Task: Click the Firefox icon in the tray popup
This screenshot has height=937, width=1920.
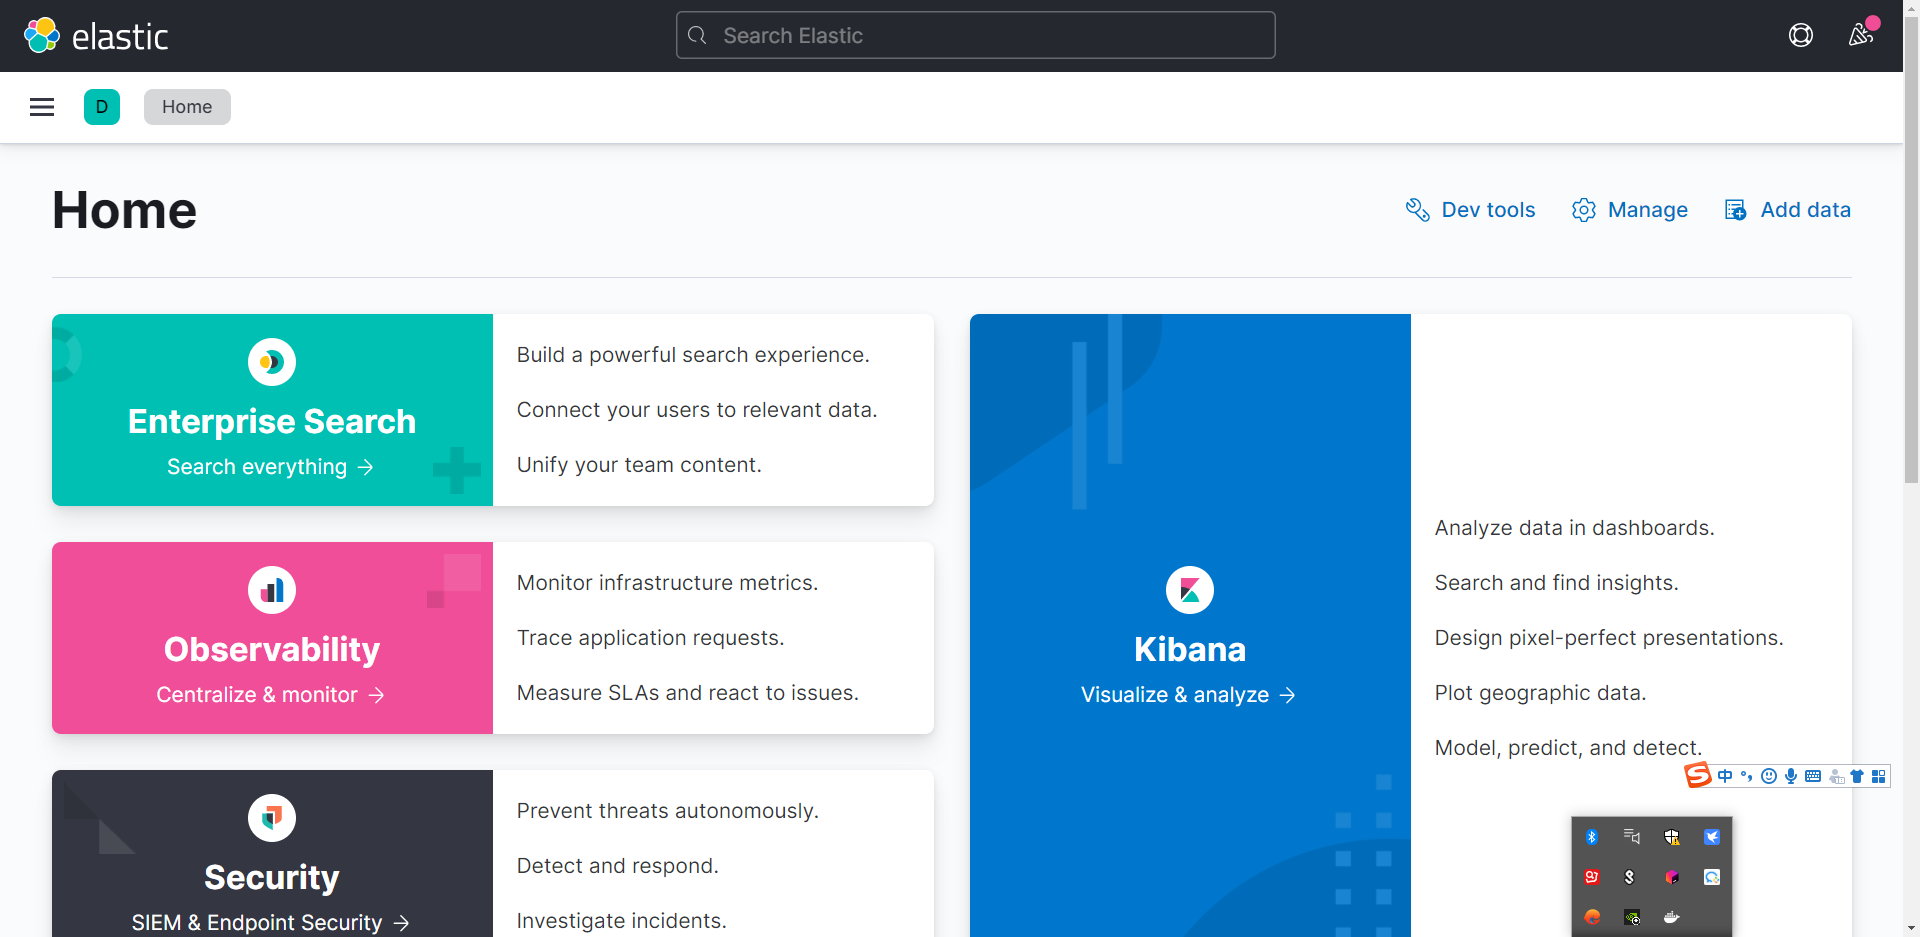Action: coord(1592,917)
